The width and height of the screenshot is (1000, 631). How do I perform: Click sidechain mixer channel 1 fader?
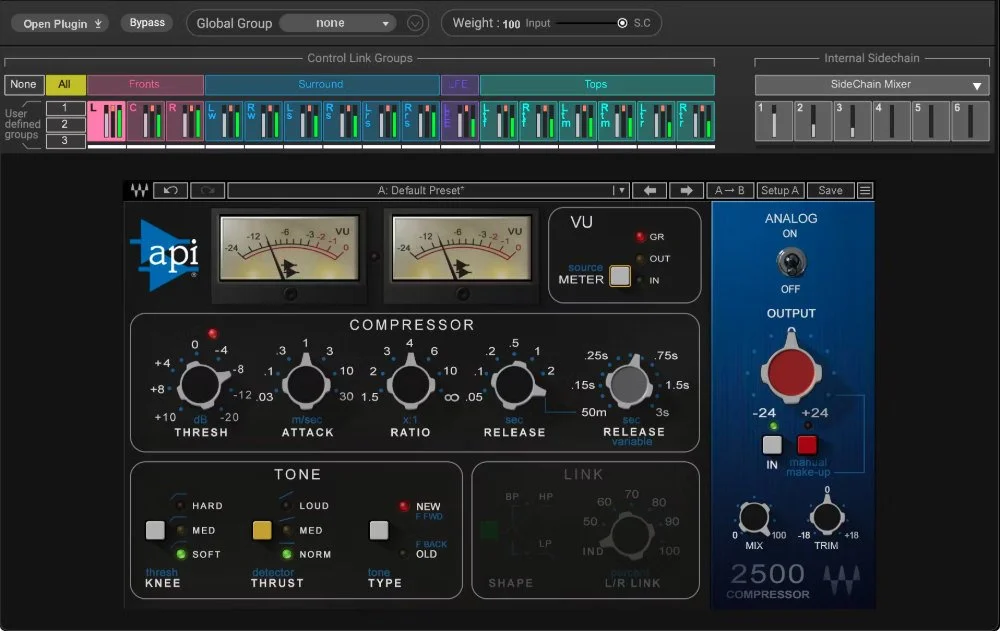[774, 121]
